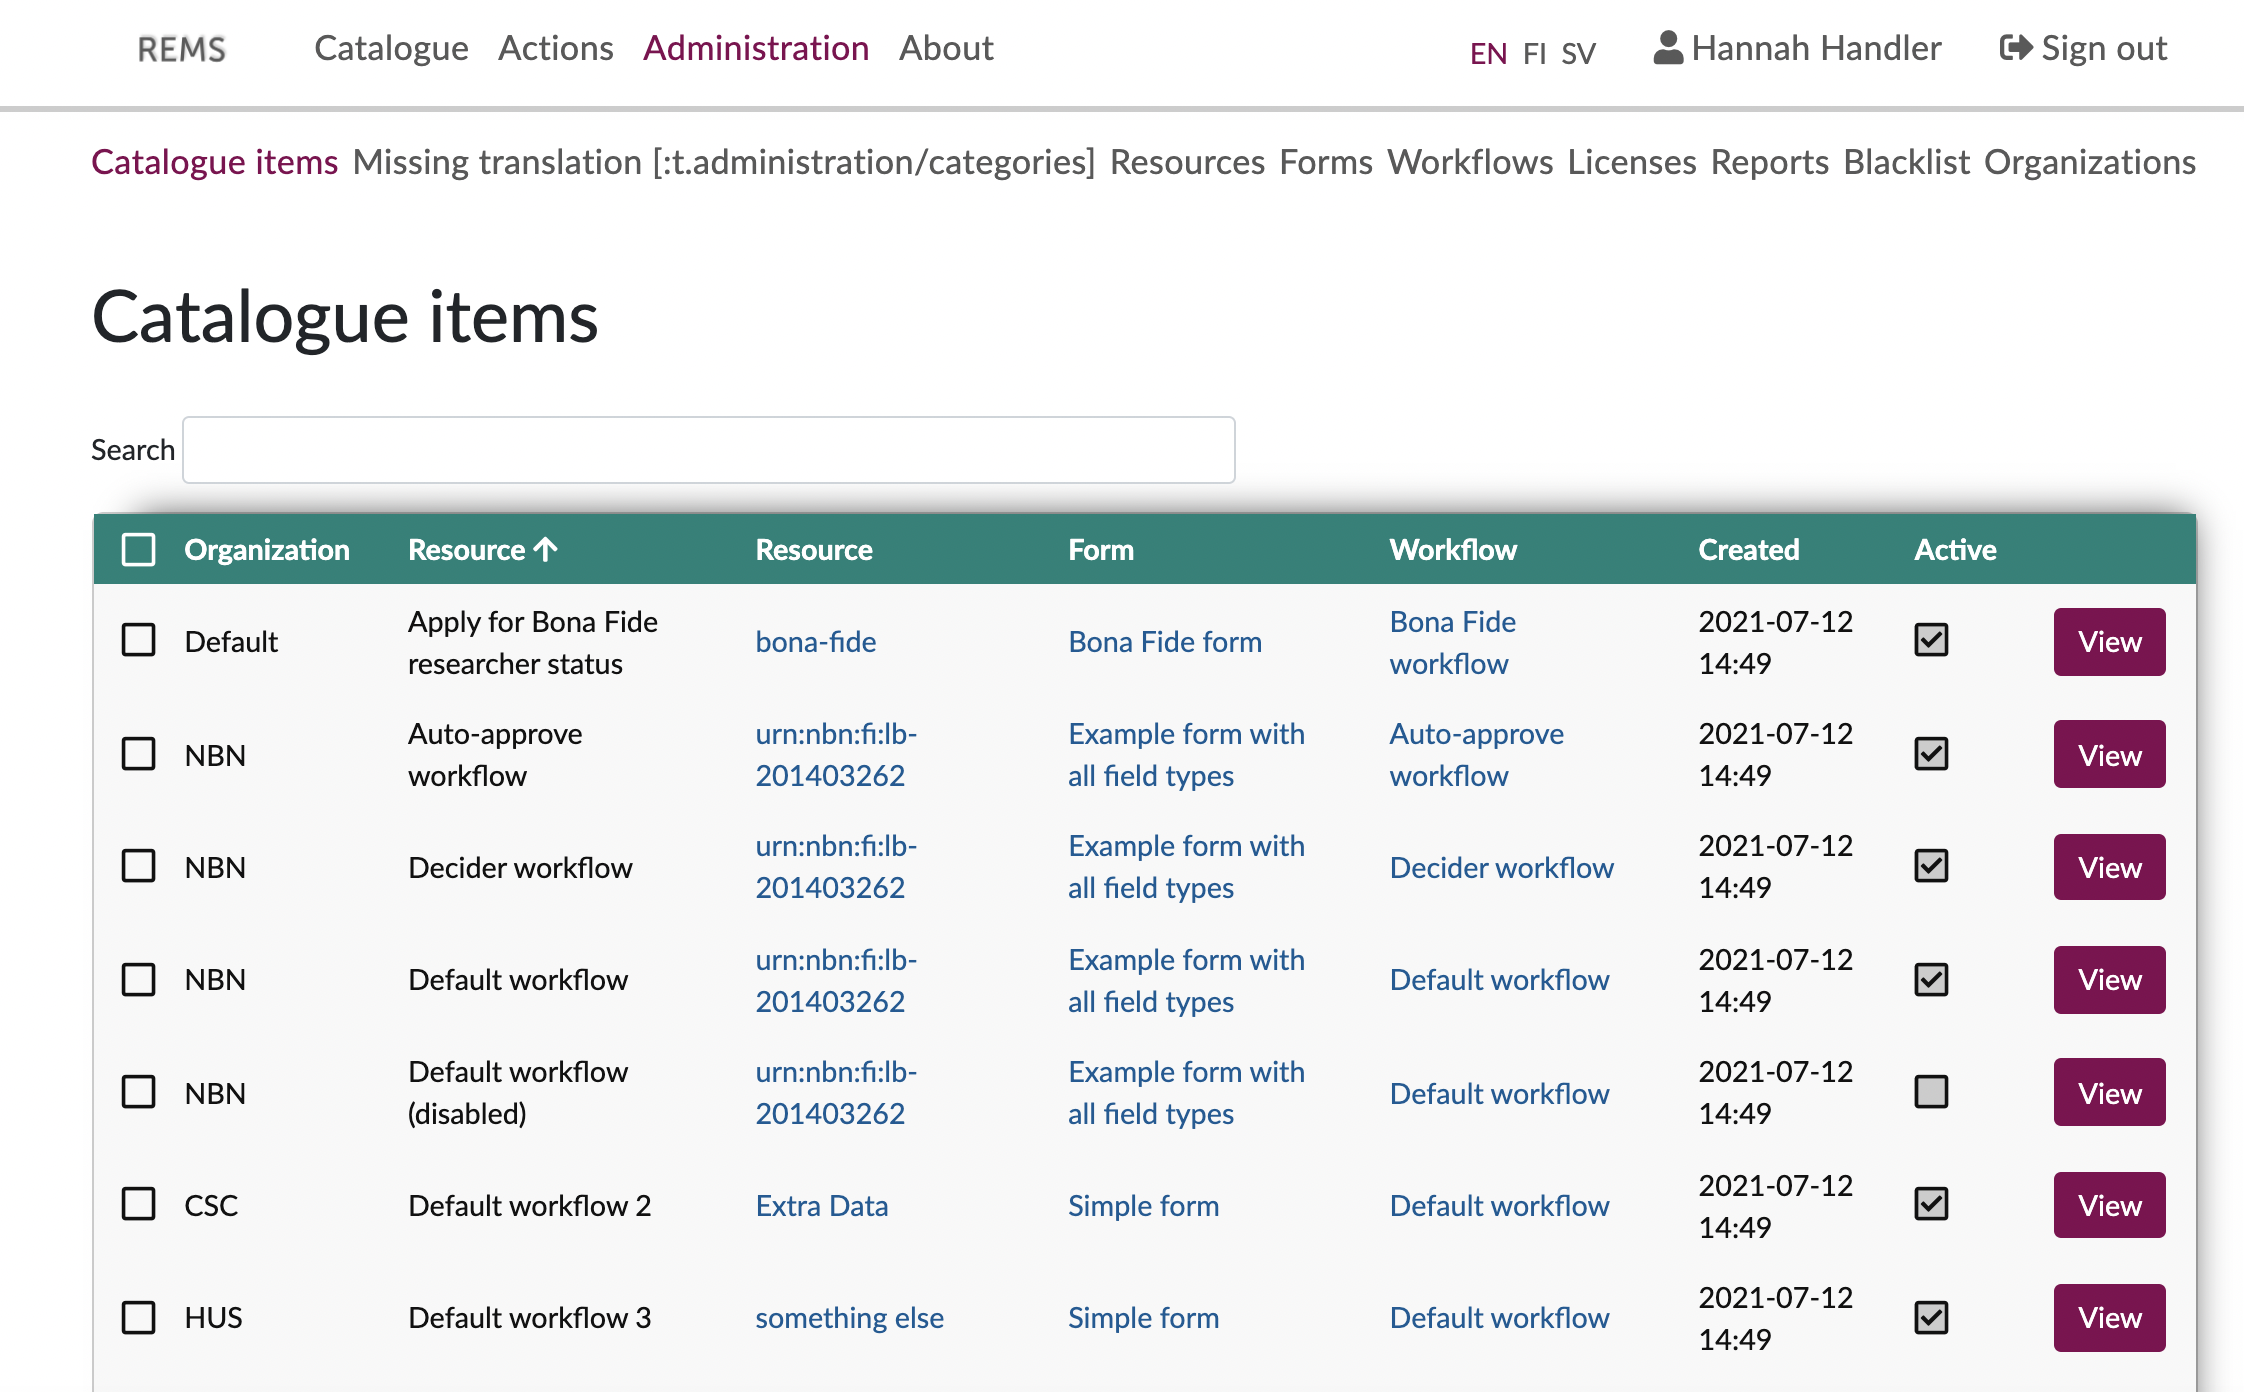
Task: Open the Administration menu
Action: click(x=756, y=48)
